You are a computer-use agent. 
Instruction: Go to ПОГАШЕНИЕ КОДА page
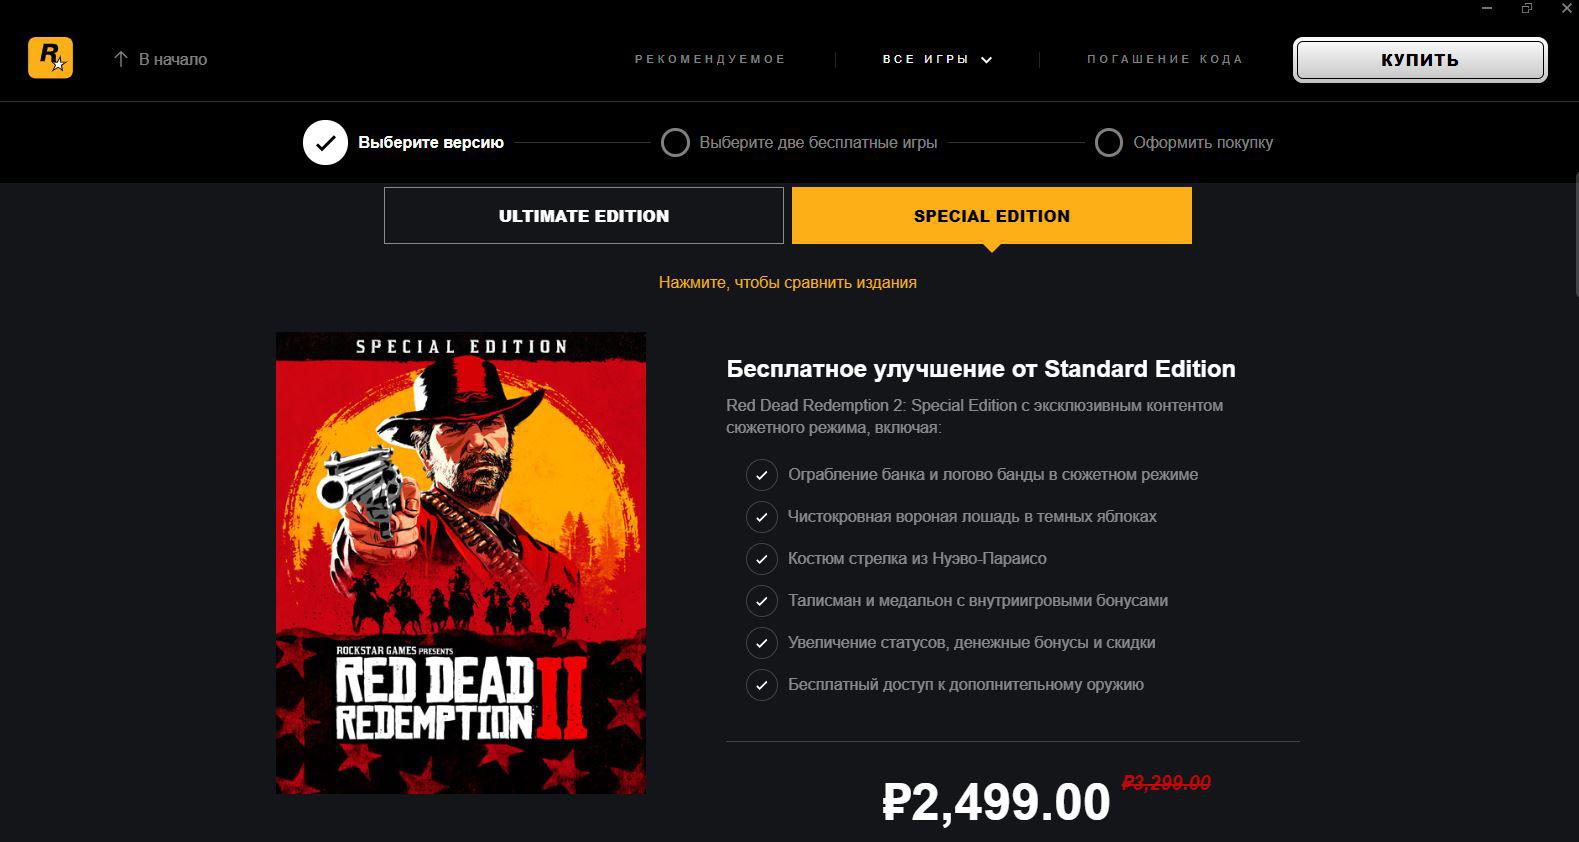(x=1165, y=59)
